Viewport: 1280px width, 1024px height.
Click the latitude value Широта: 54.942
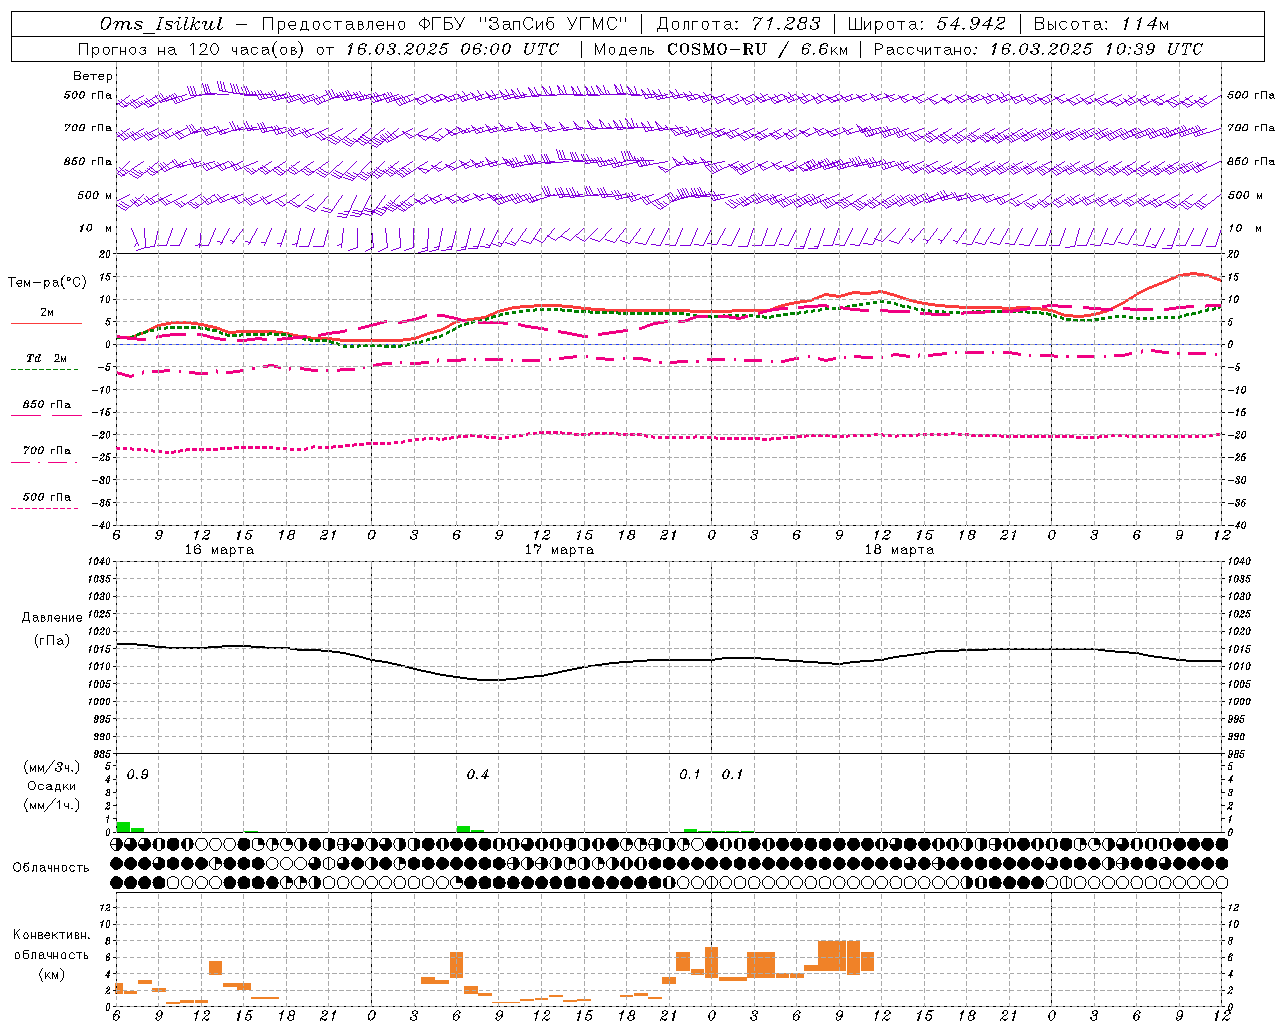click(x=926, y=24)
